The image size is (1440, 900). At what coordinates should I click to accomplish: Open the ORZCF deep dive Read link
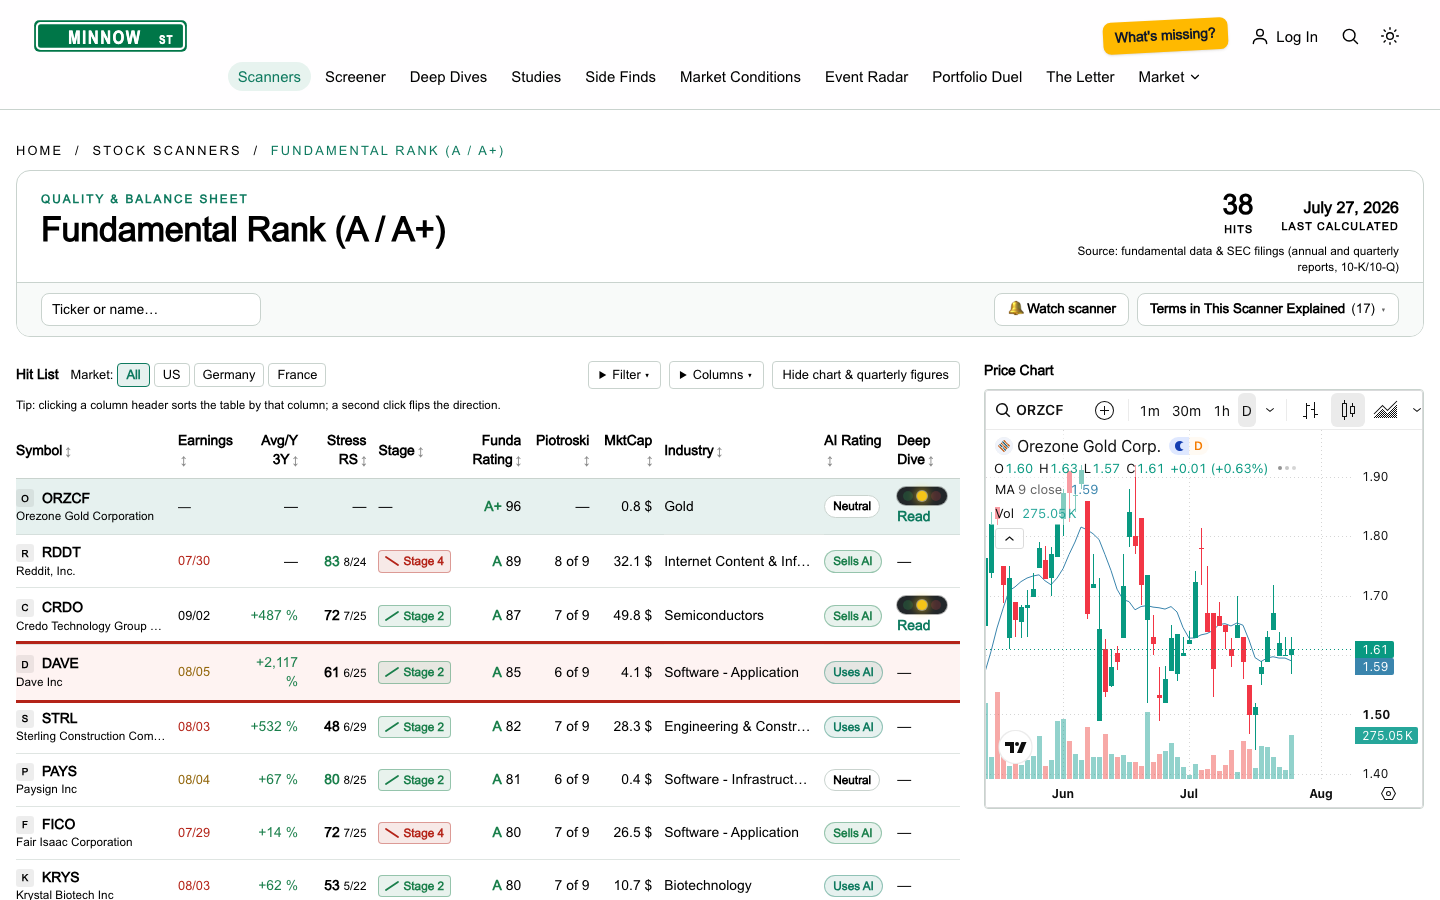tap(914, 517)
